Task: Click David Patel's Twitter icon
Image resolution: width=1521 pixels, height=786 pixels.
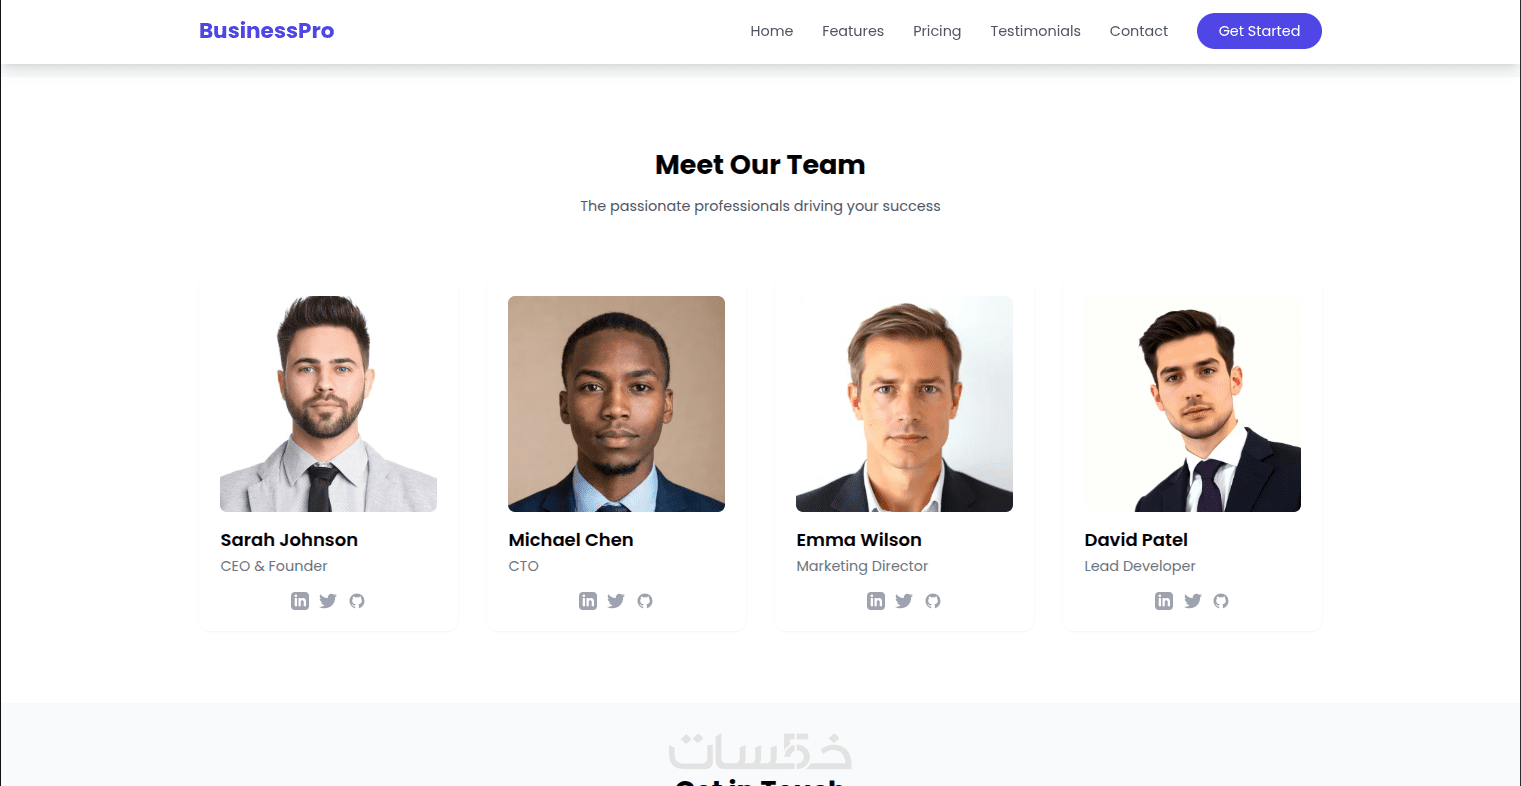Action: (x=1192, y=601)
